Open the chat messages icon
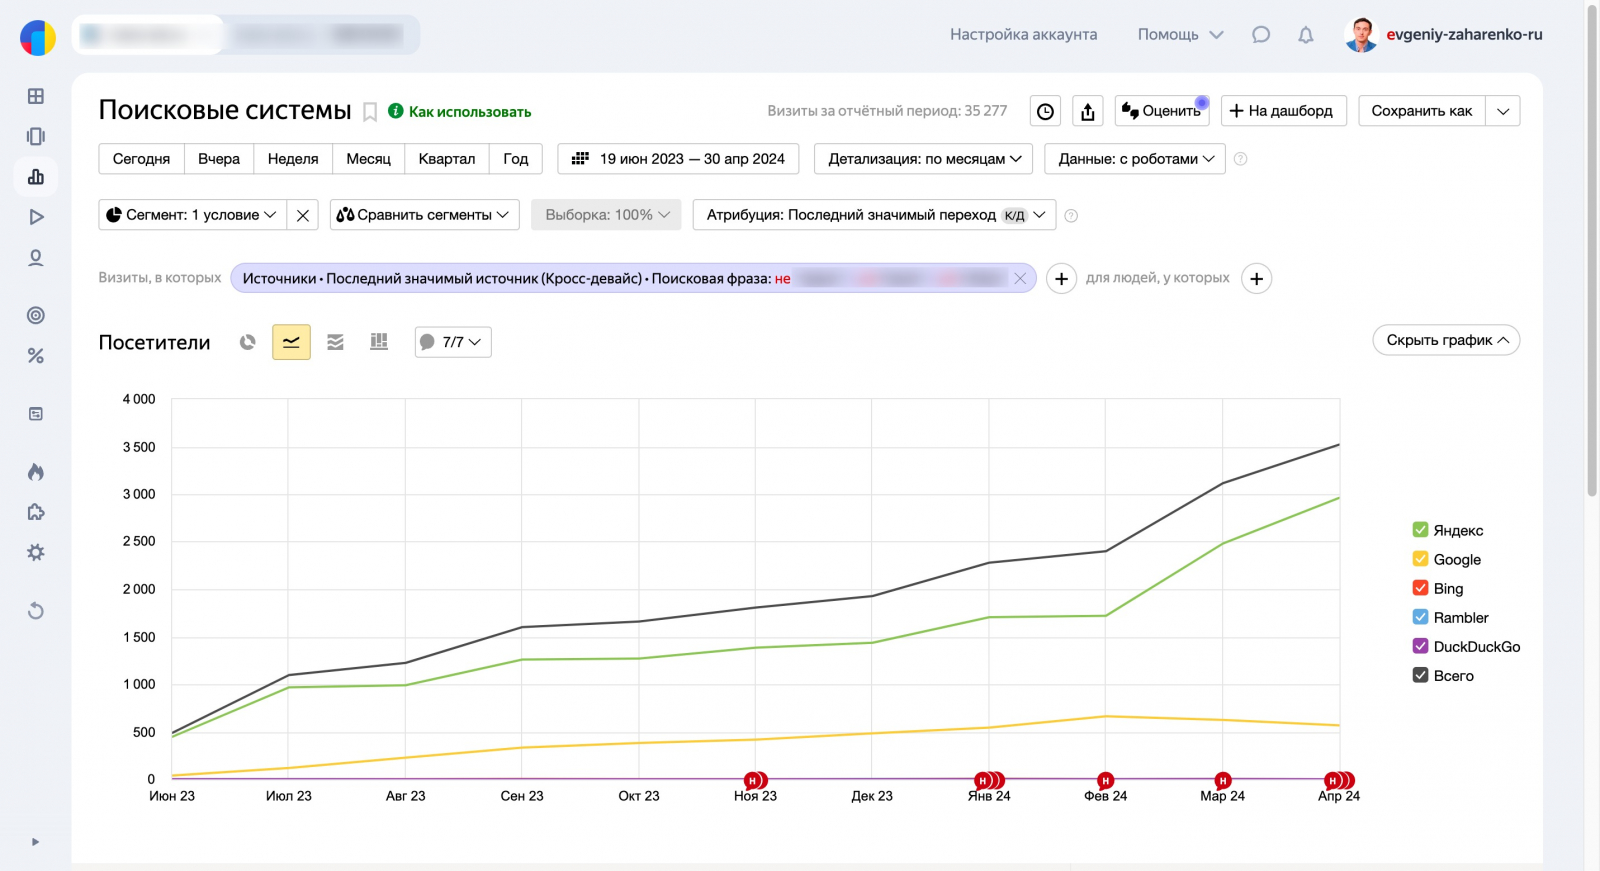This screenshot has height=871, width=1600. click(1261, 35)
